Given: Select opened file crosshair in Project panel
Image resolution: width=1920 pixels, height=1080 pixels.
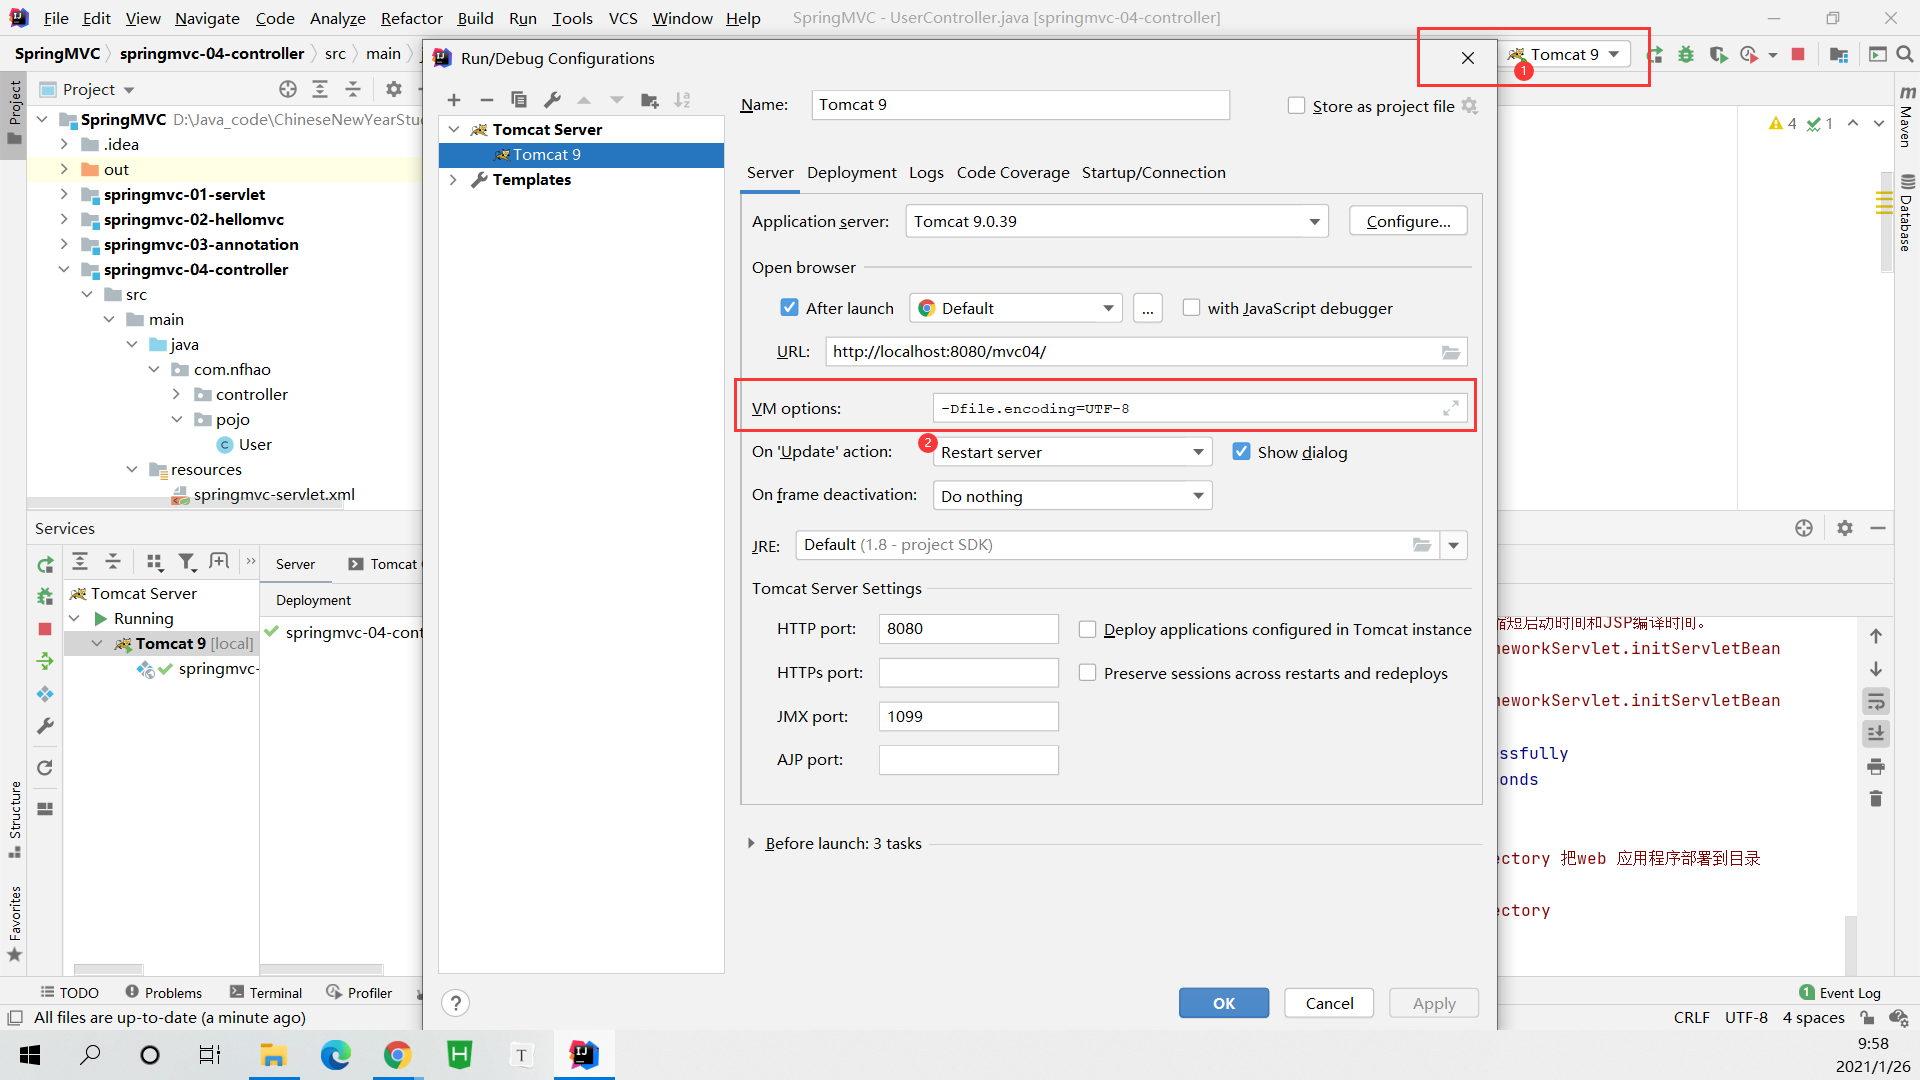Looking at the screenshot, I should point(288,89).
